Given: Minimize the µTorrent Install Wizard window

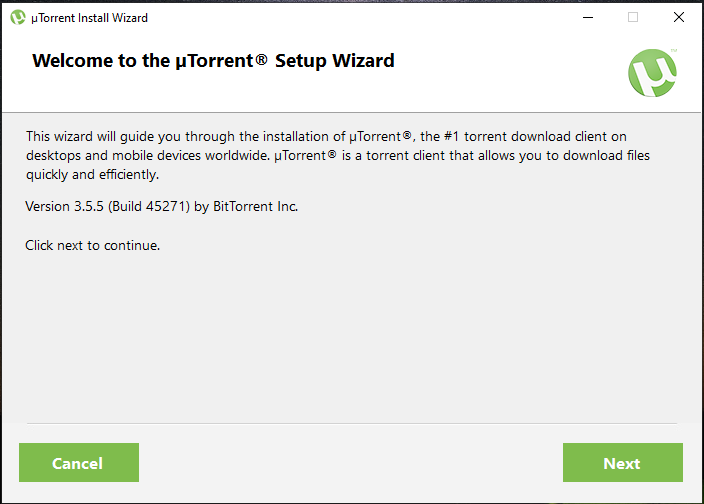Looking at the screenshot, I should pos(588,17).
